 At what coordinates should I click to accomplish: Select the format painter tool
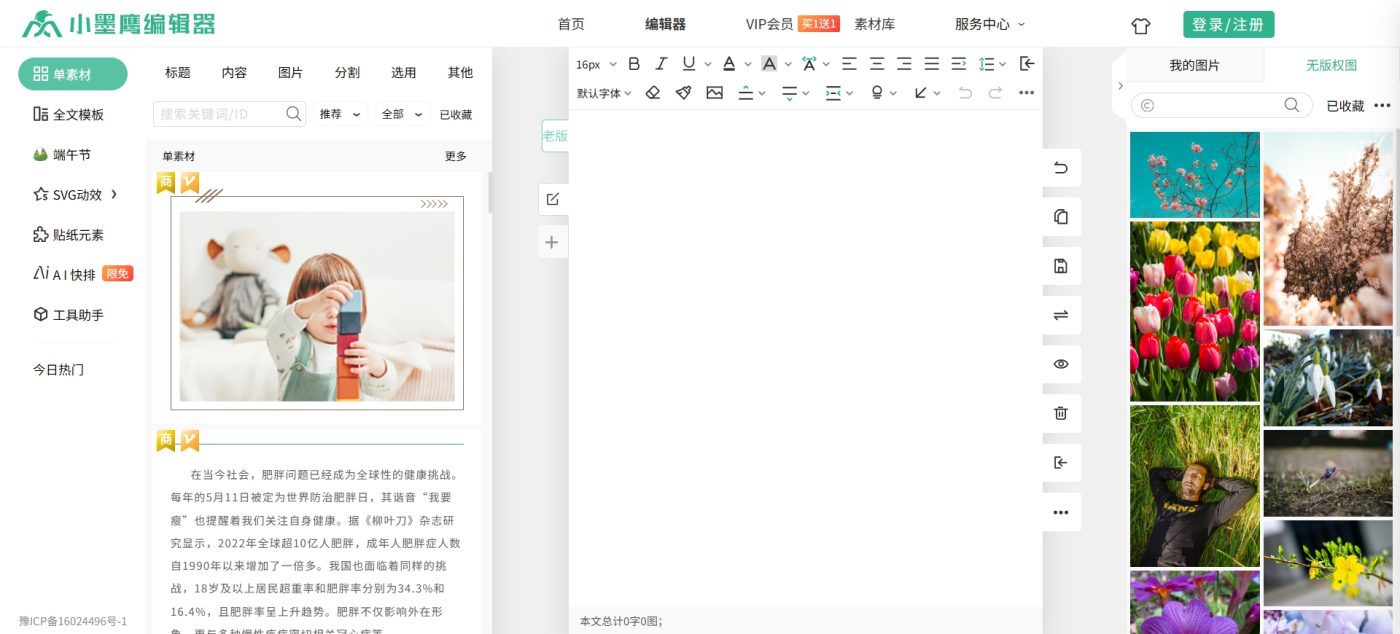pos(684,92)
